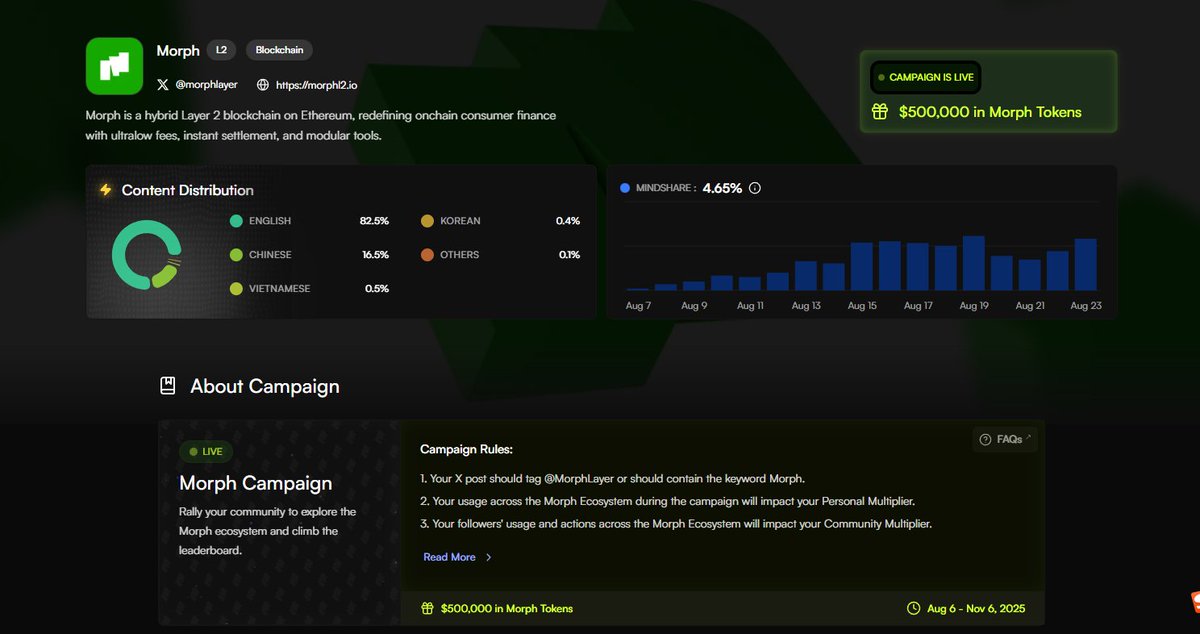This screenshot has width=1200, height=634.
Task: Click the ENGLISH legend label
Action: (x=270, y=221)
